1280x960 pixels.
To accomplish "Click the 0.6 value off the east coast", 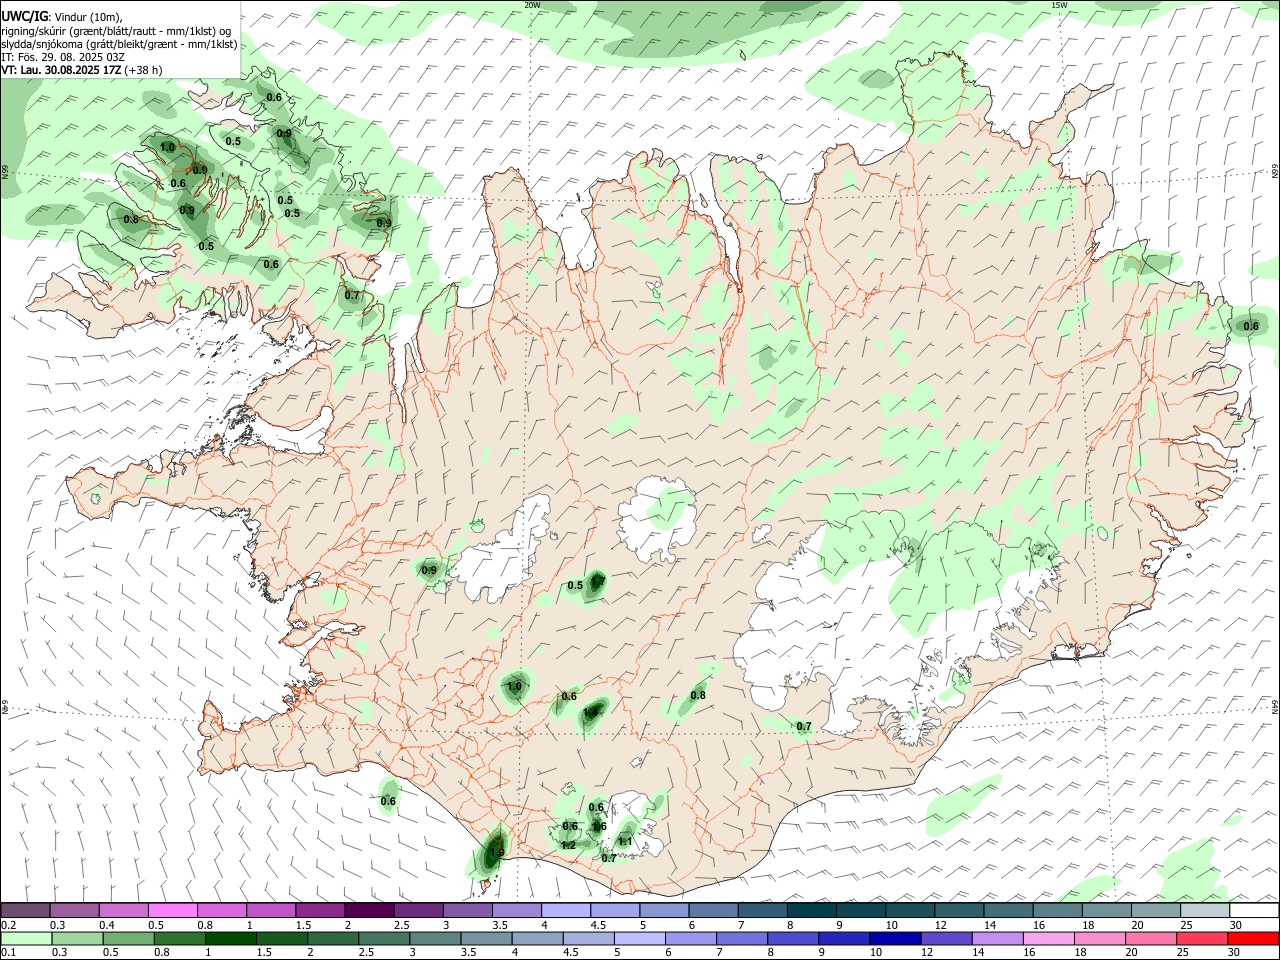I will pyautogui.click(x=1251, y=326).
